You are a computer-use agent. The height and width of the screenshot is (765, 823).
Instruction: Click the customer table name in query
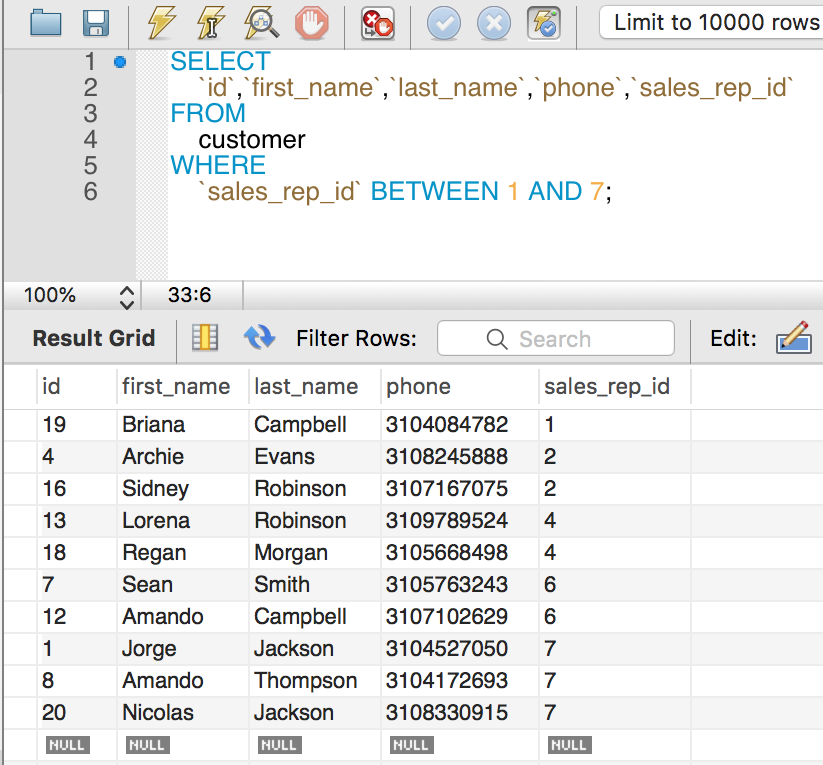[x=252, y=140]
